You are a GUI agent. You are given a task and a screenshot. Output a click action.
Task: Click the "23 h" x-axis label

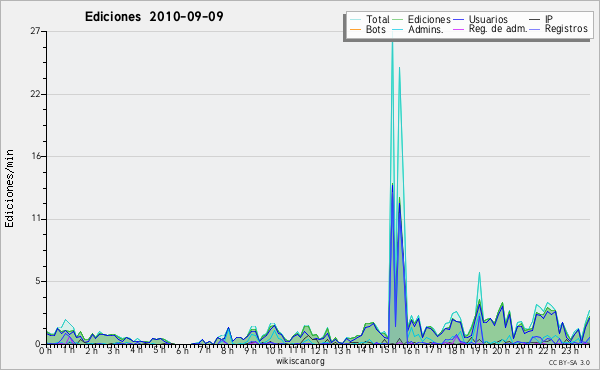569,350
